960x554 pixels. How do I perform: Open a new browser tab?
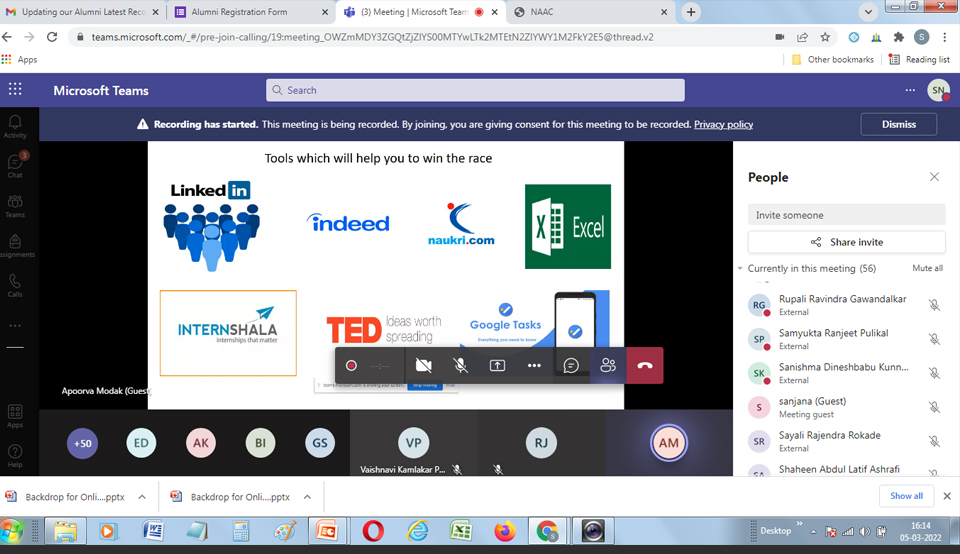691,12
